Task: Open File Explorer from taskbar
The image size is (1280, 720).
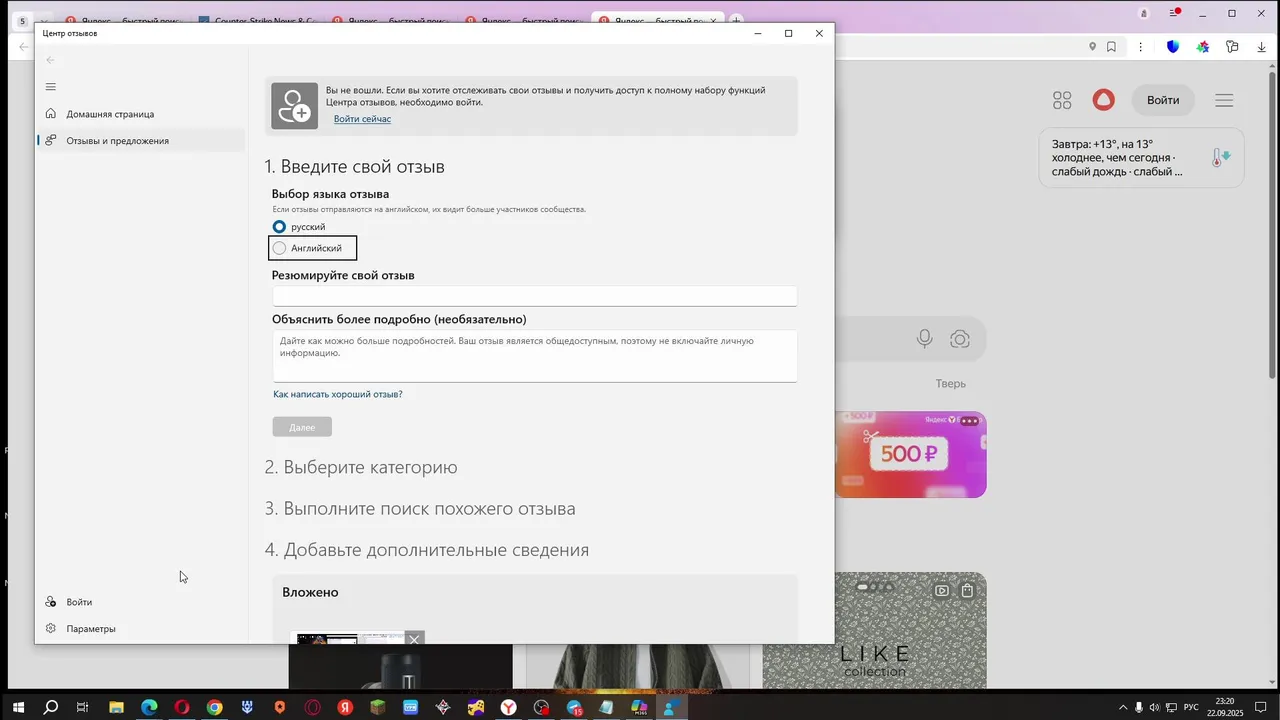Action: (116, 707)
